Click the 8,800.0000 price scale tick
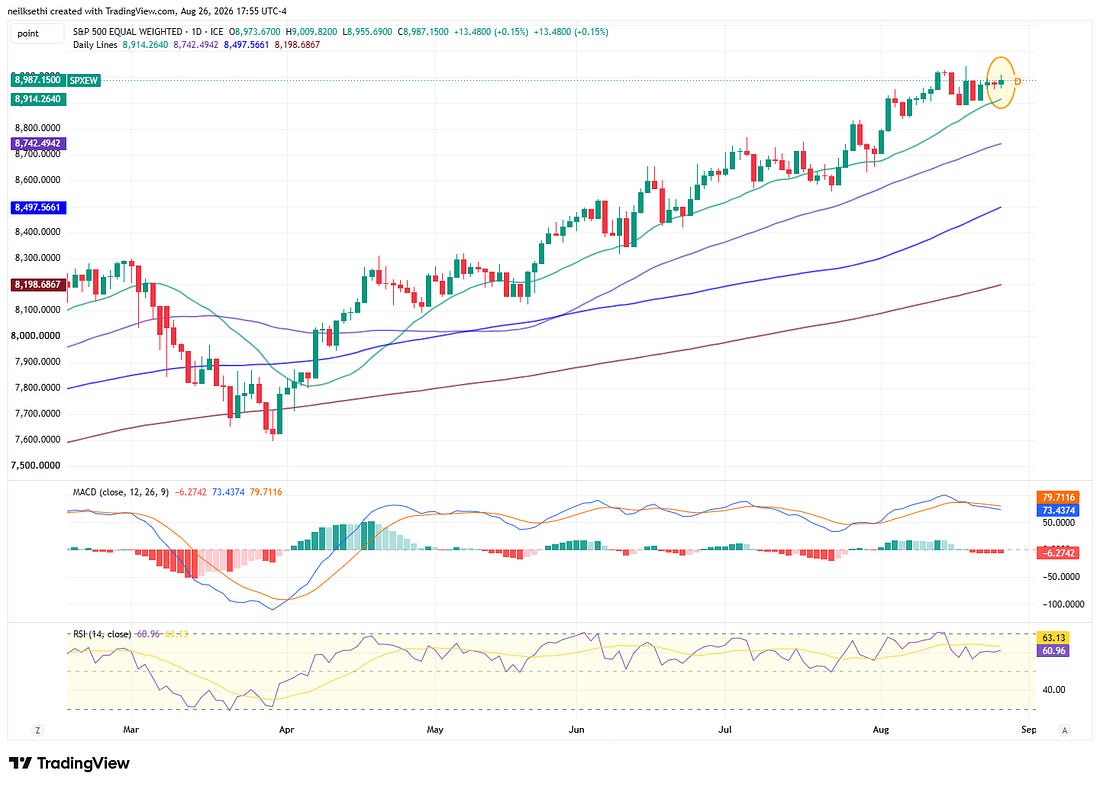 (x=37, y=128)
